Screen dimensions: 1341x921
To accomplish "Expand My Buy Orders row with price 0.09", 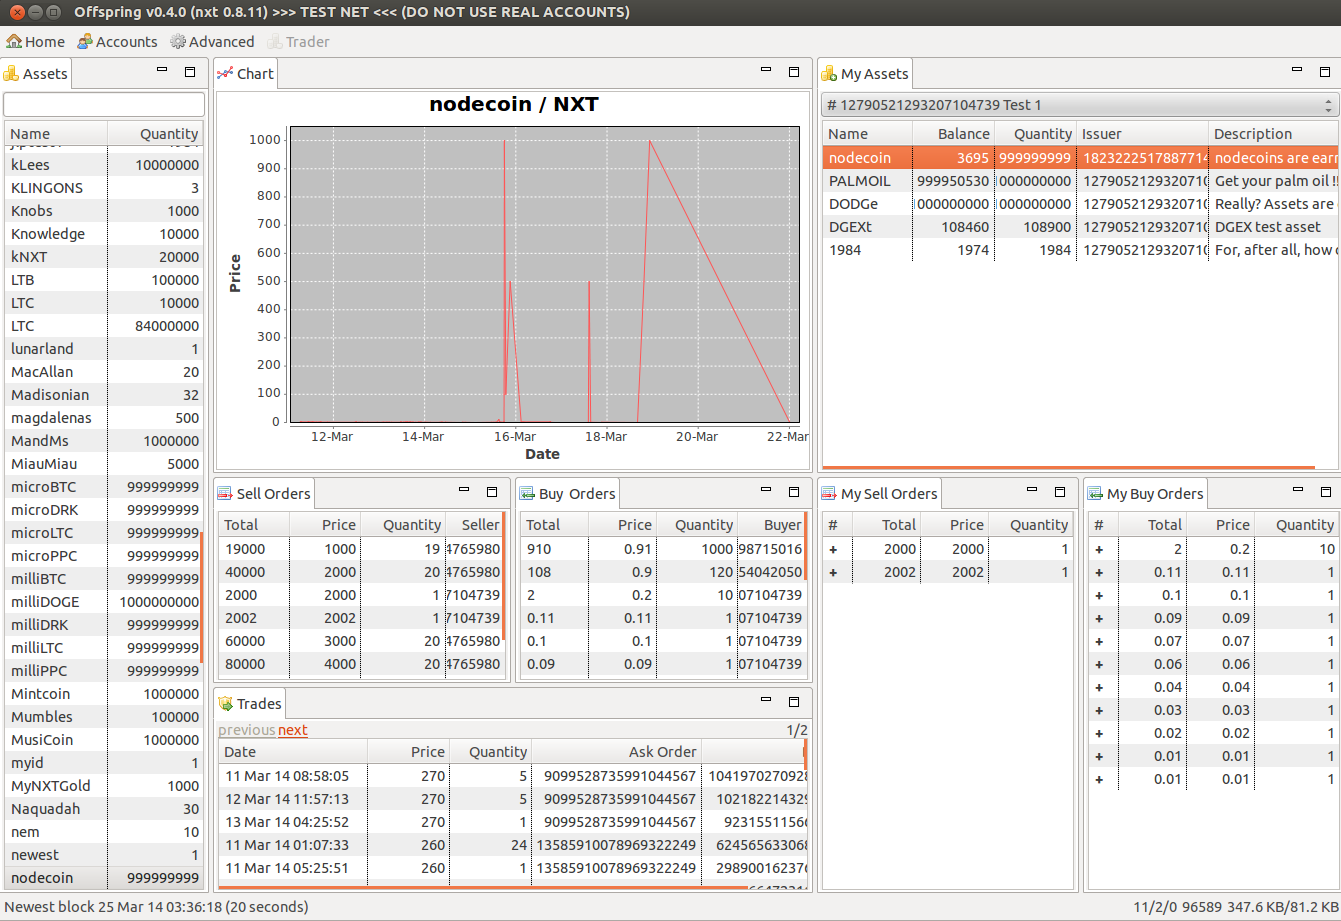I will pyautogui.click(x=1099, y=618).
